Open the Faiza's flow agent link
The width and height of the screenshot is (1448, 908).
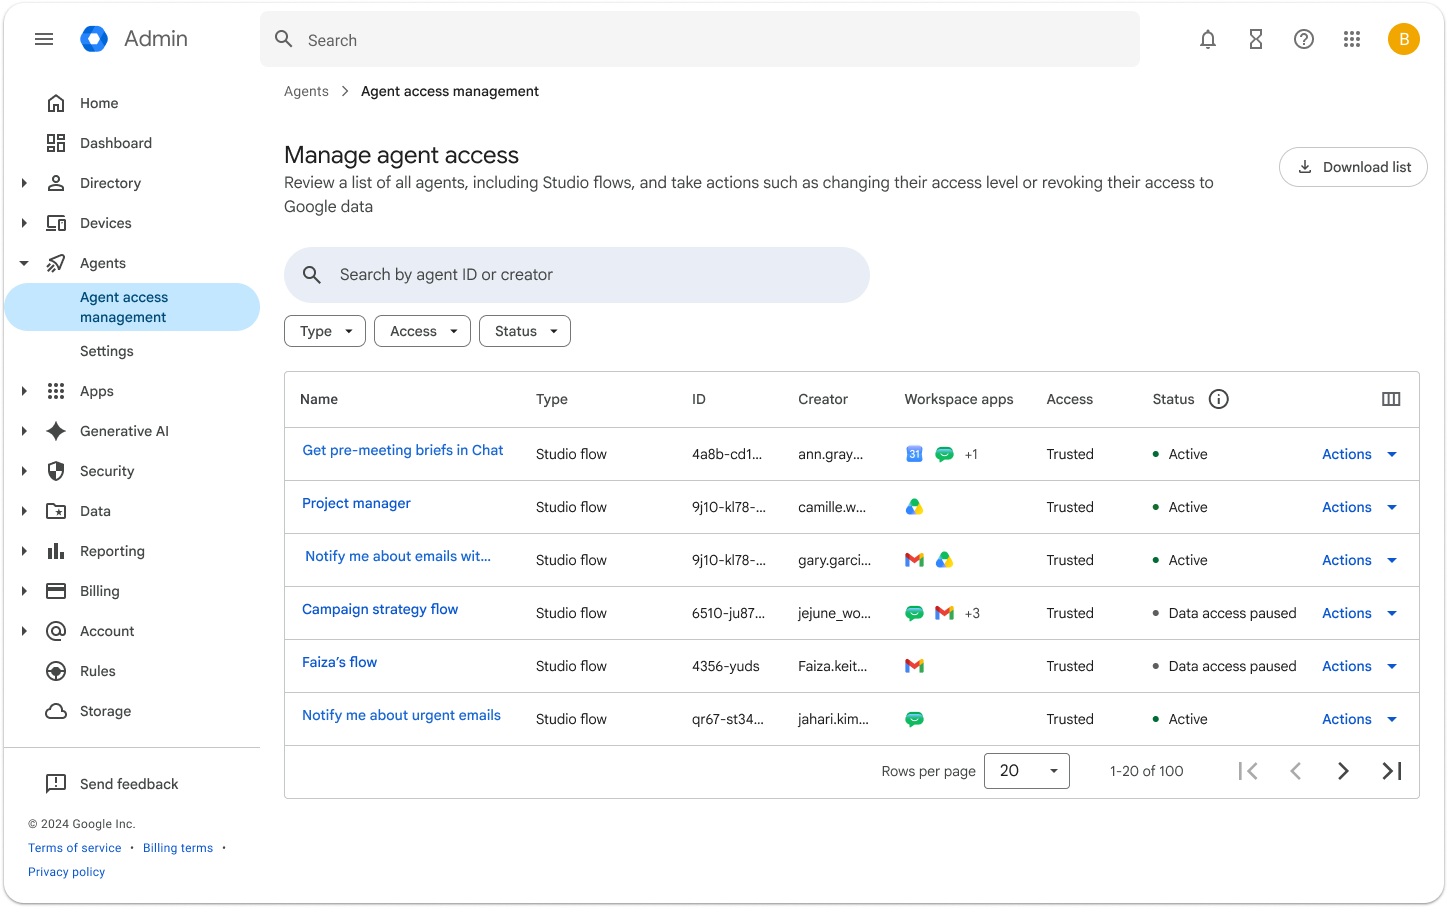tap(340, 662)
